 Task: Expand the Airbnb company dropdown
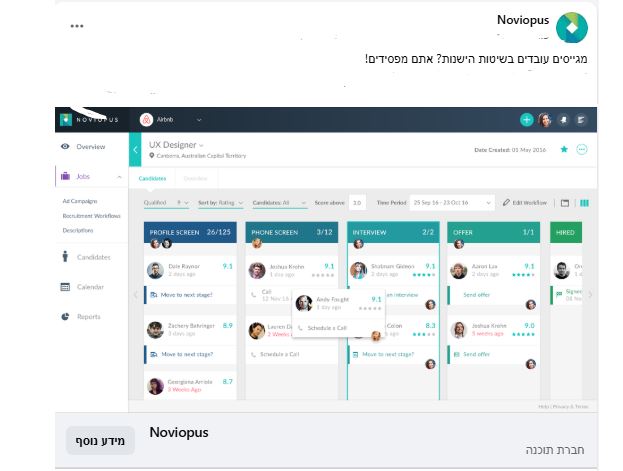click(x=198, y=120)
